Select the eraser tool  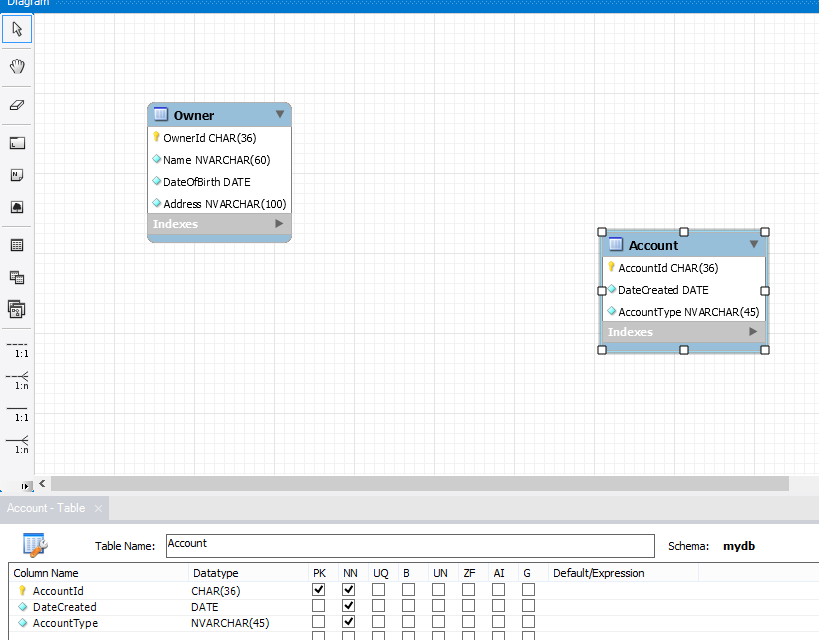pos(17,105)
